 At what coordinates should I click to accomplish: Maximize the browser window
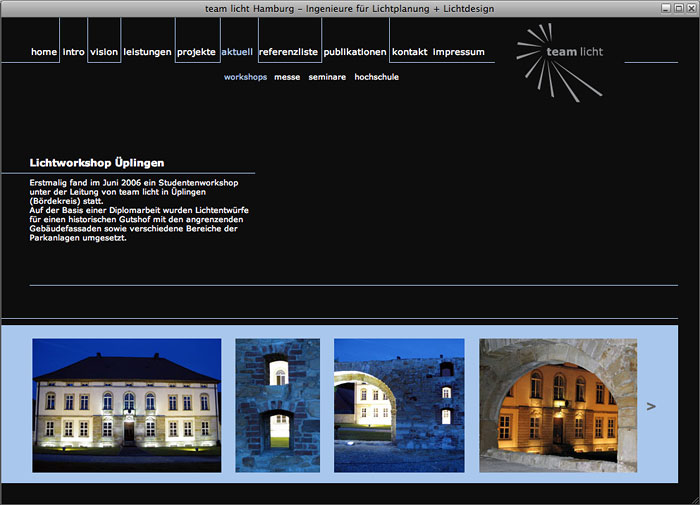pos(679,8)
